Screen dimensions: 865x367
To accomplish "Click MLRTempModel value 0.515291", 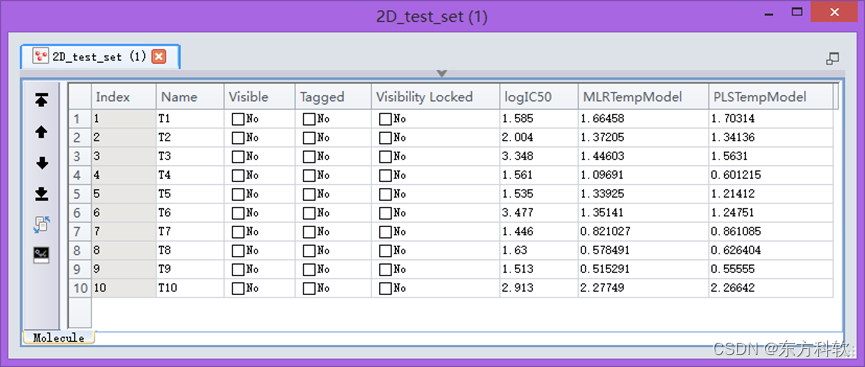I will 643,269.
